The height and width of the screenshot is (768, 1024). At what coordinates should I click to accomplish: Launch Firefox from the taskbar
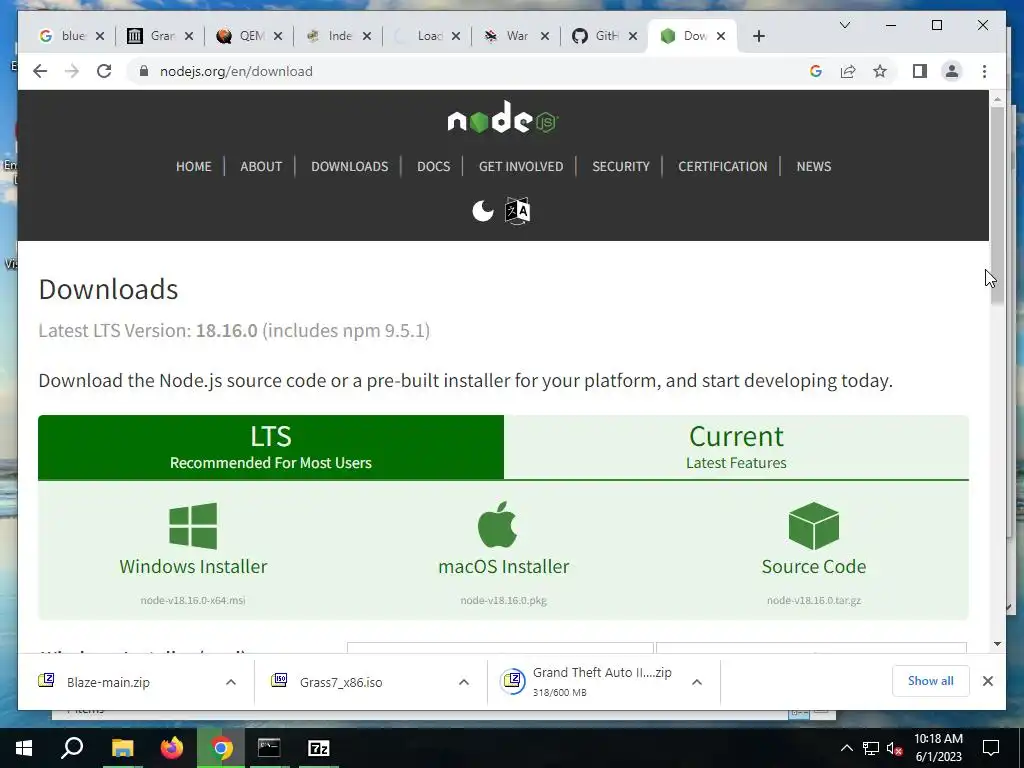click(172, 748)
